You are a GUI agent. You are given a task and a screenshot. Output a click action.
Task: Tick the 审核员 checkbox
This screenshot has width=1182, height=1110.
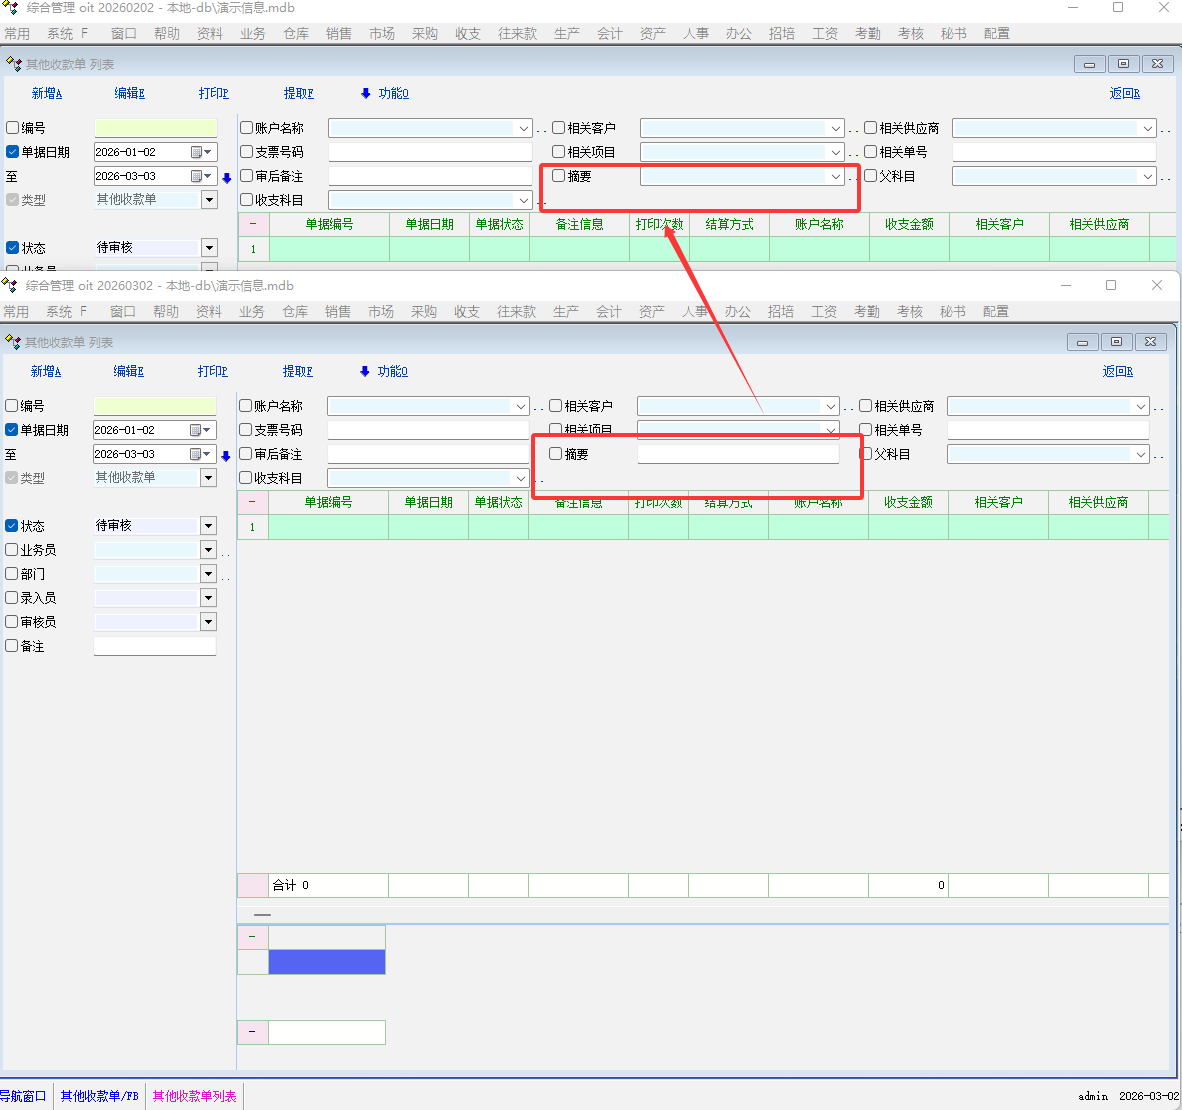12,622
